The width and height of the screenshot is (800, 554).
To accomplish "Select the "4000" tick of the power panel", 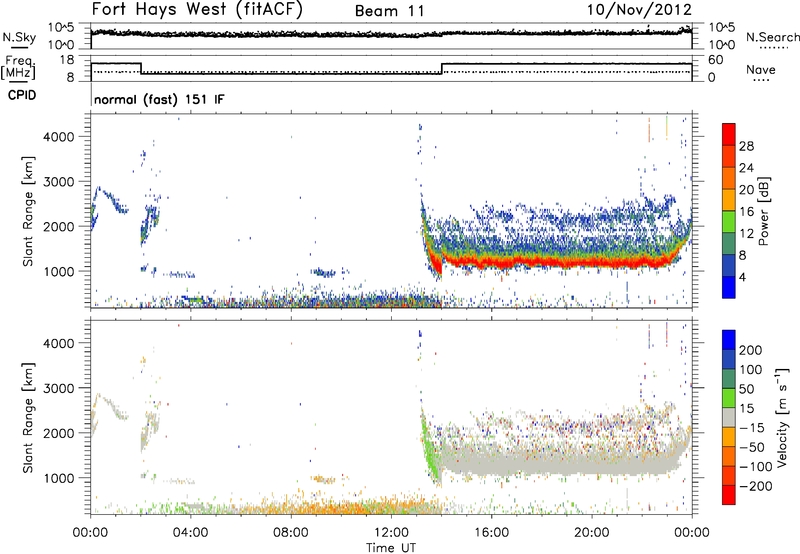I will coord(58,137).
